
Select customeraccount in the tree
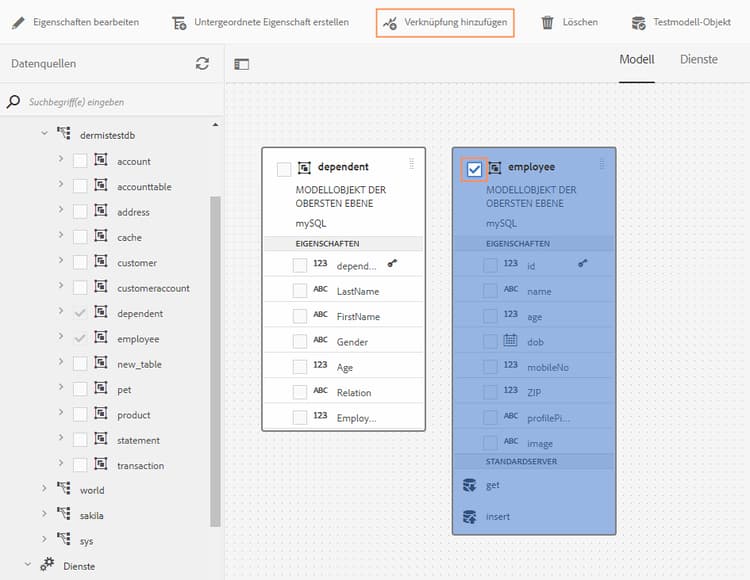coord(153,288)
